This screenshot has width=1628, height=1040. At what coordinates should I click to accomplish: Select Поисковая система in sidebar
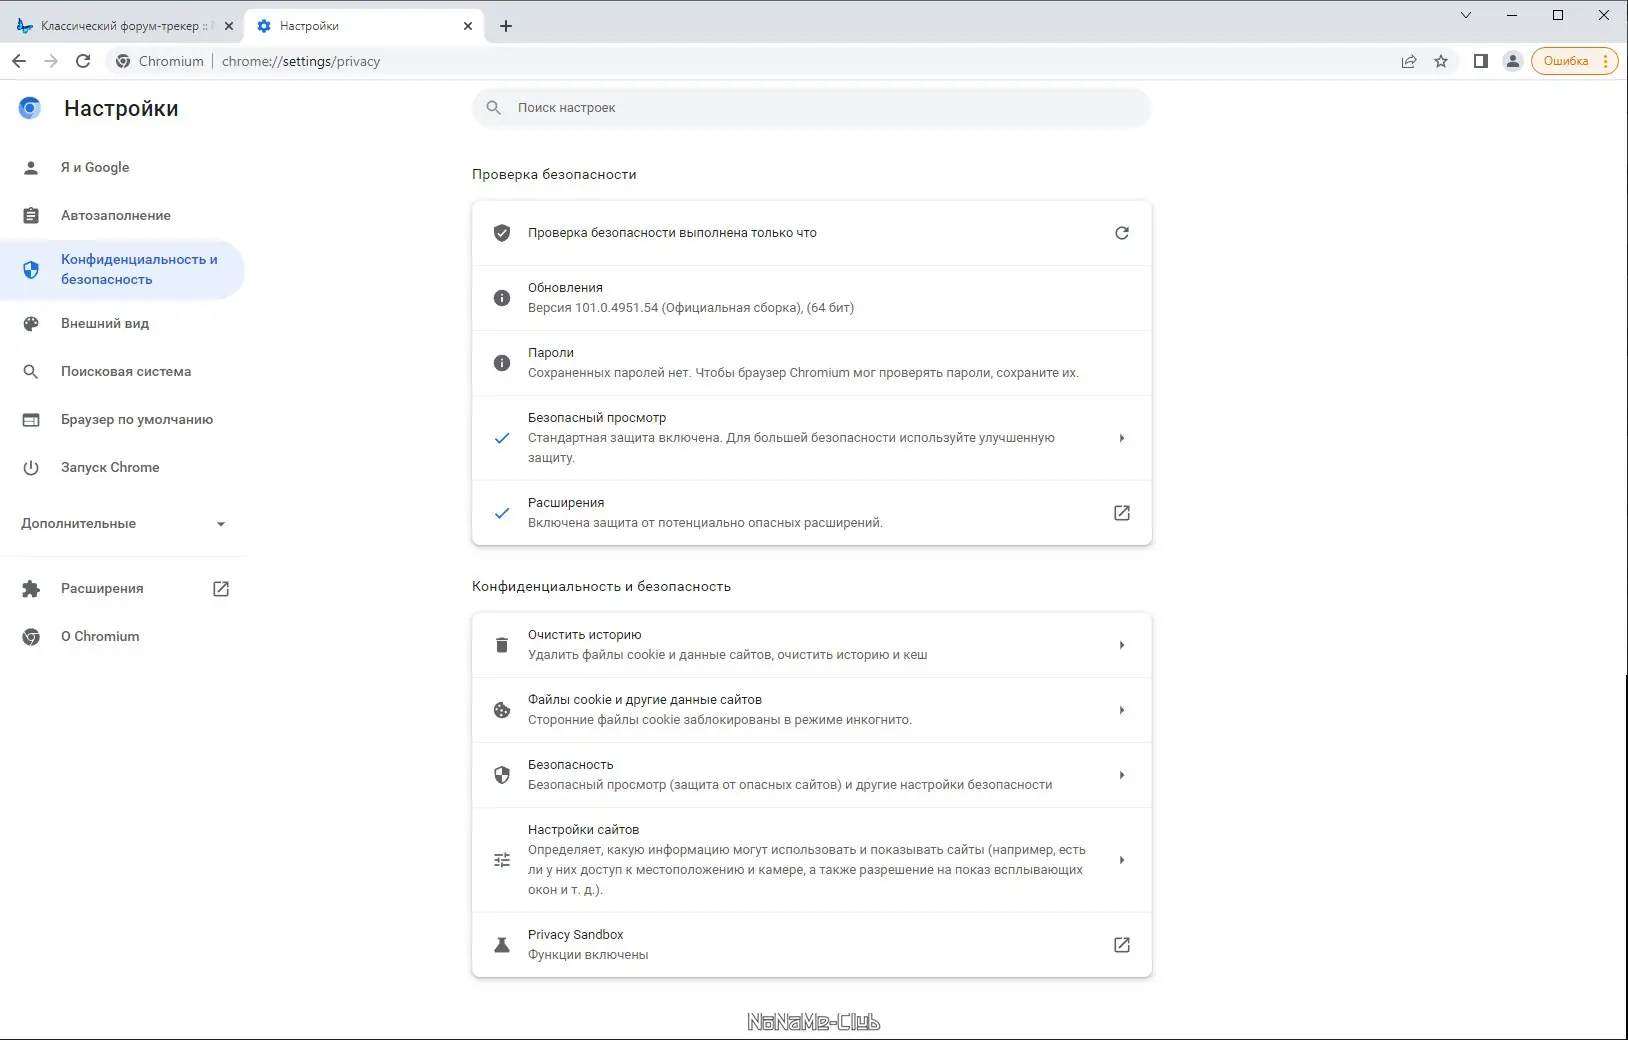[x=126, y=372]
